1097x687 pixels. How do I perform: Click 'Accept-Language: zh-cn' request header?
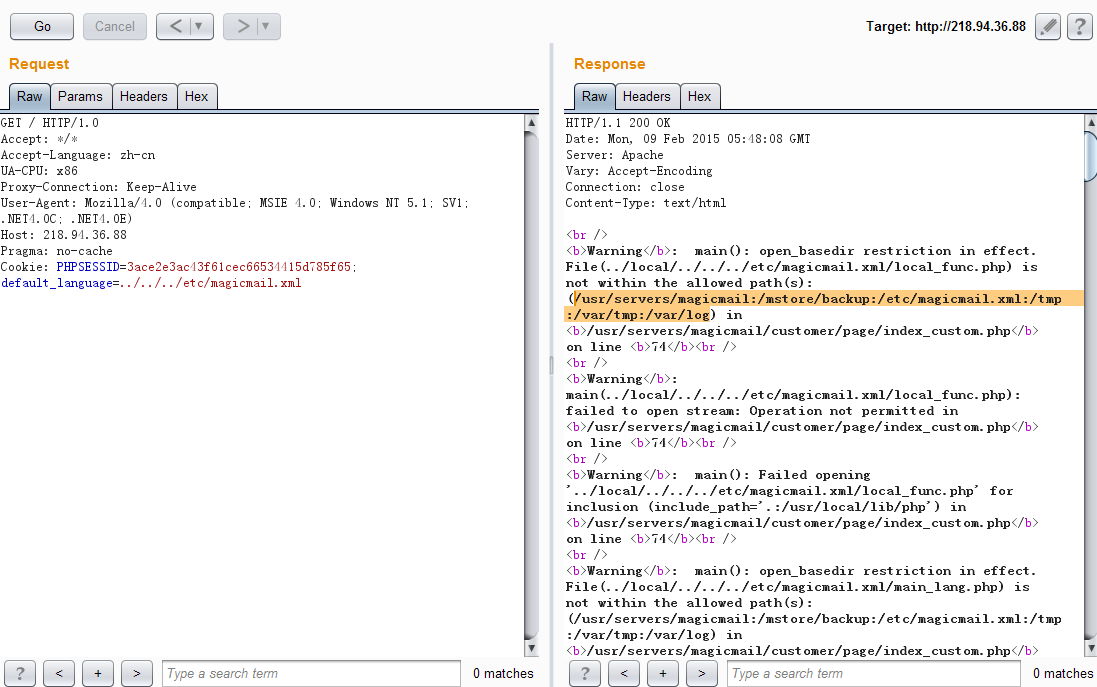(x=78, y=155)
